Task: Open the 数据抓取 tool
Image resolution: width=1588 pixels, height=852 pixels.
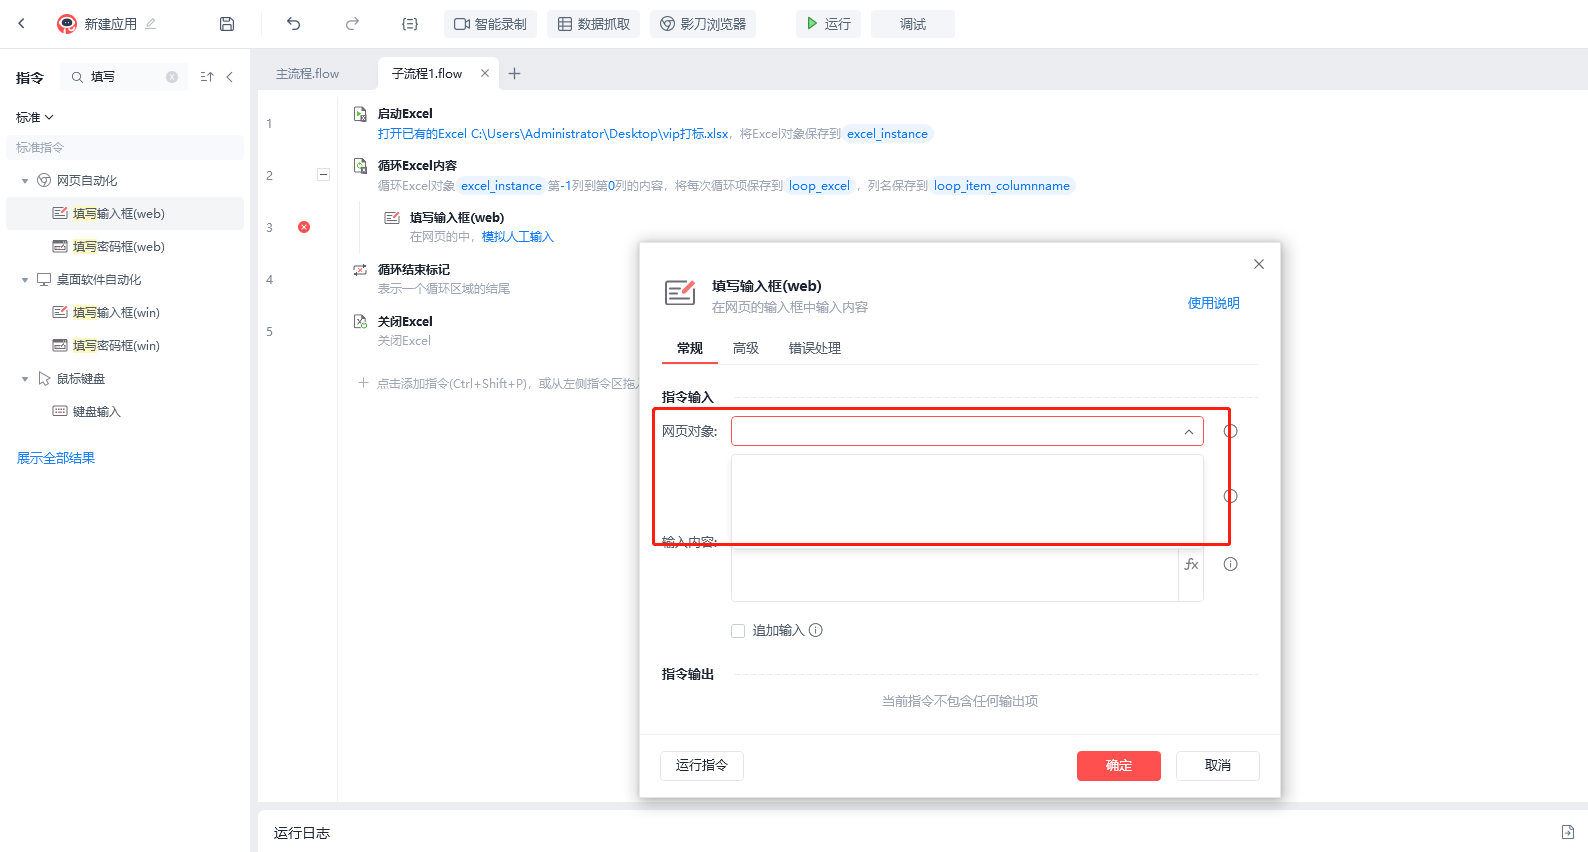Action: click(x=594, y=24)
